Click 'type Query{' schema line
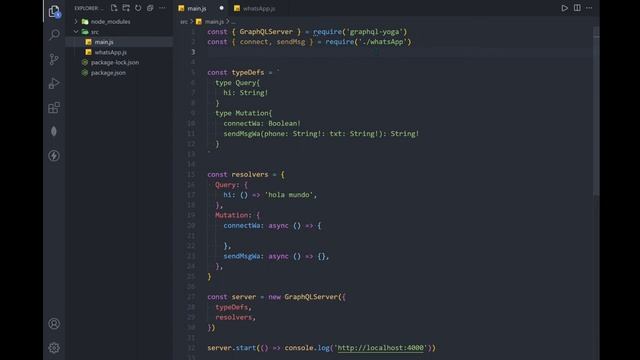The image size is (640, 360). 238,82
